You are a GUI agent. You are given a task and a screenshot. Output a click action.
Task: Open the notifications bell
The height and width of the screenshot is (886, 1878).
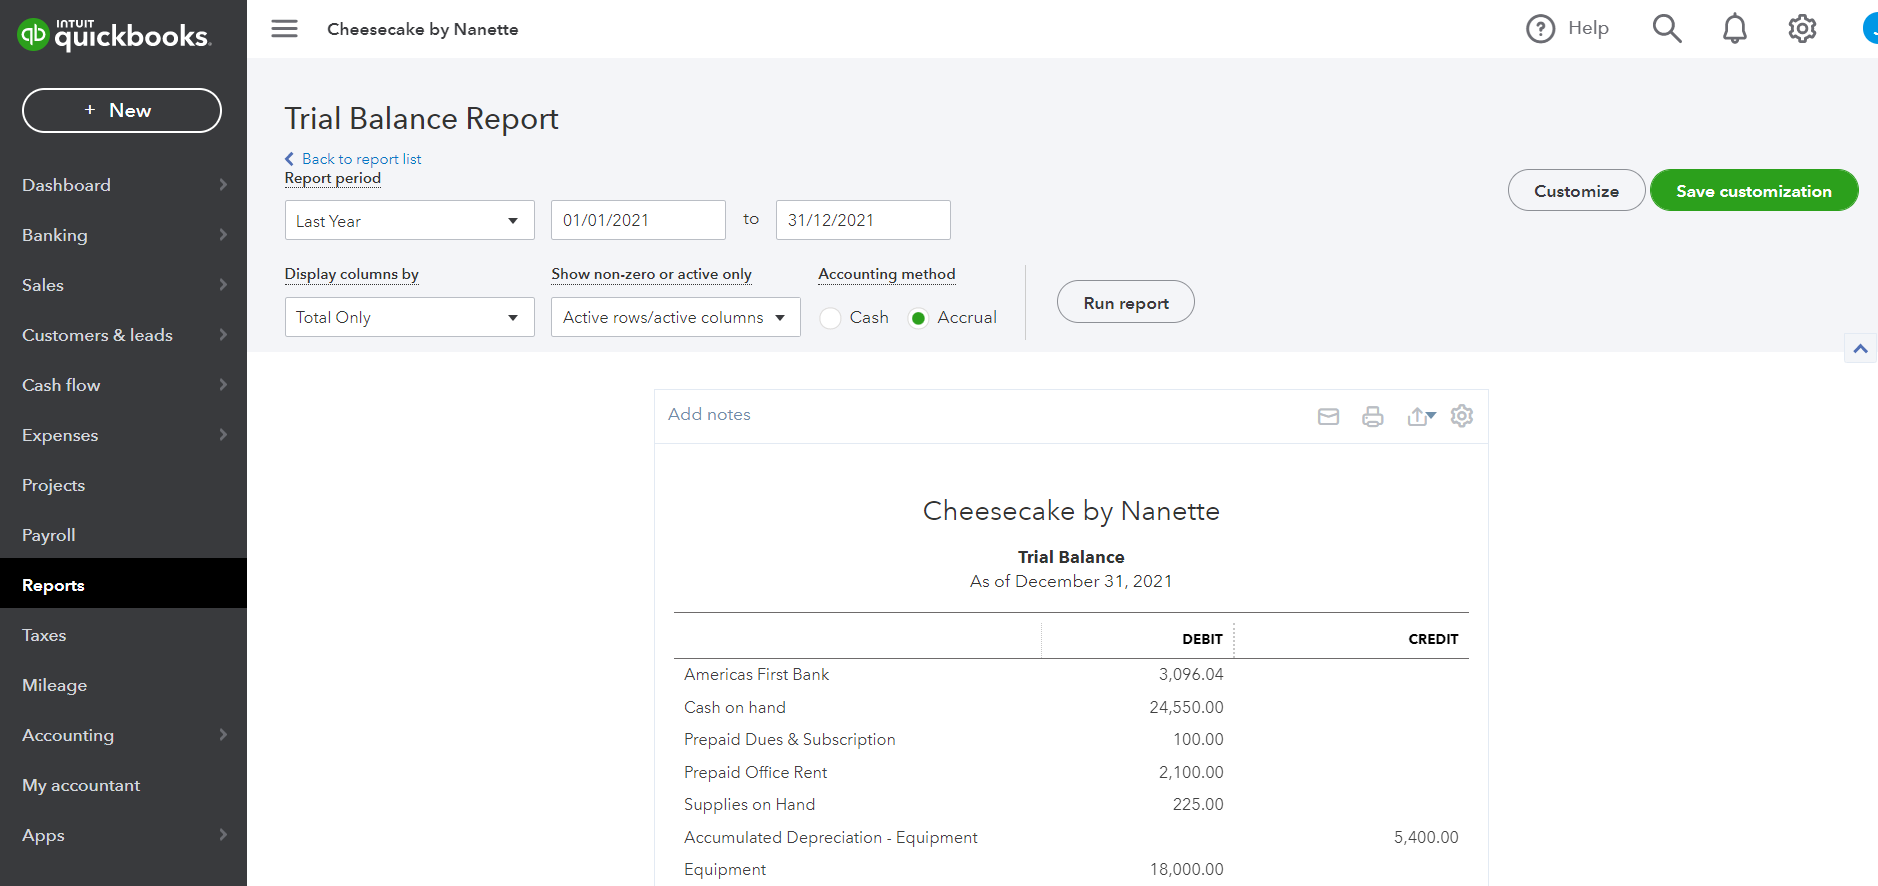(x=1735, y=29)
